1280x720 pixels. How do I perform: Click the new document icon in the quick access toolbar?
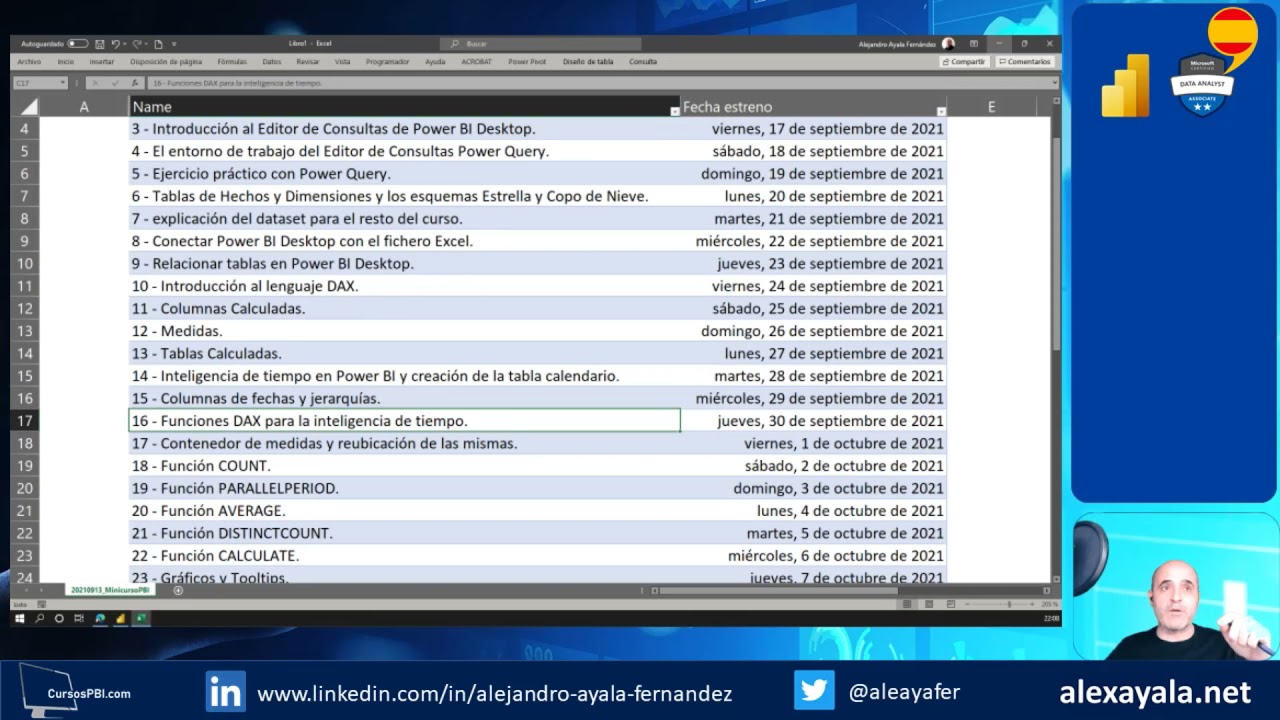pyautogui.click(x=158, y=44)
